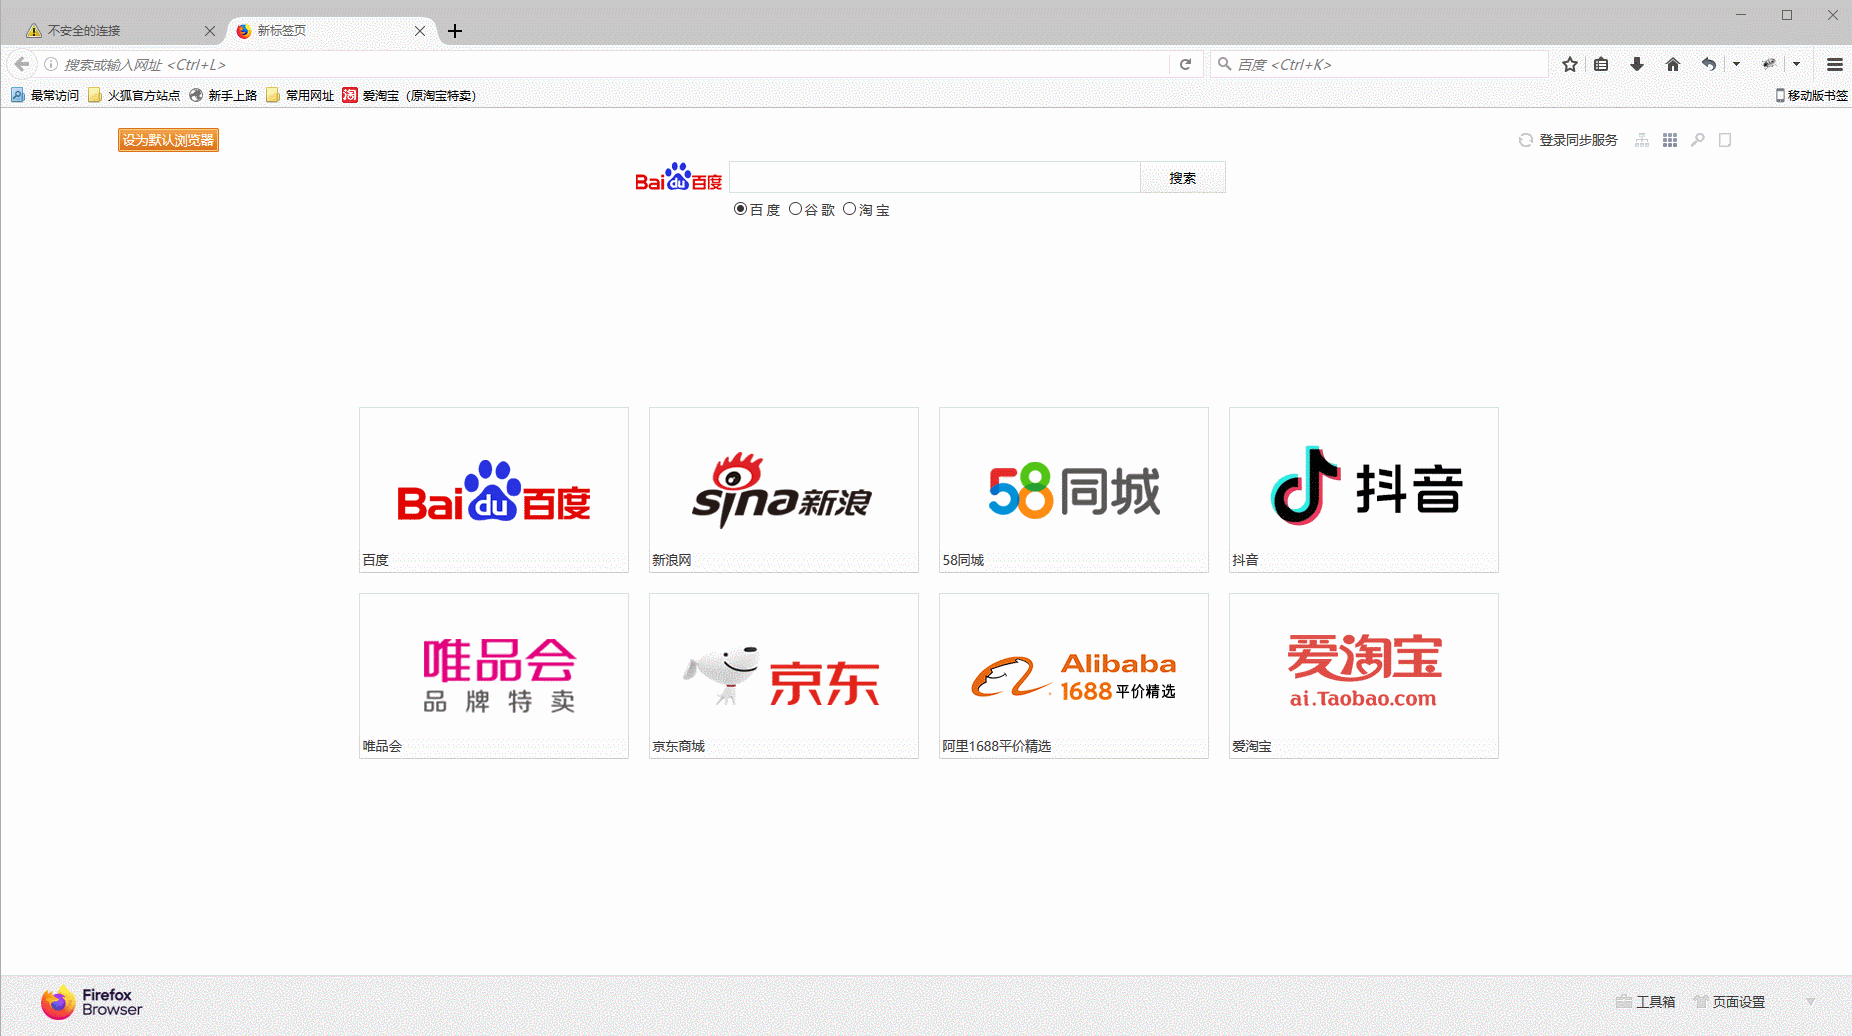Open 页面设置 page settings

coord(1729,1002)
